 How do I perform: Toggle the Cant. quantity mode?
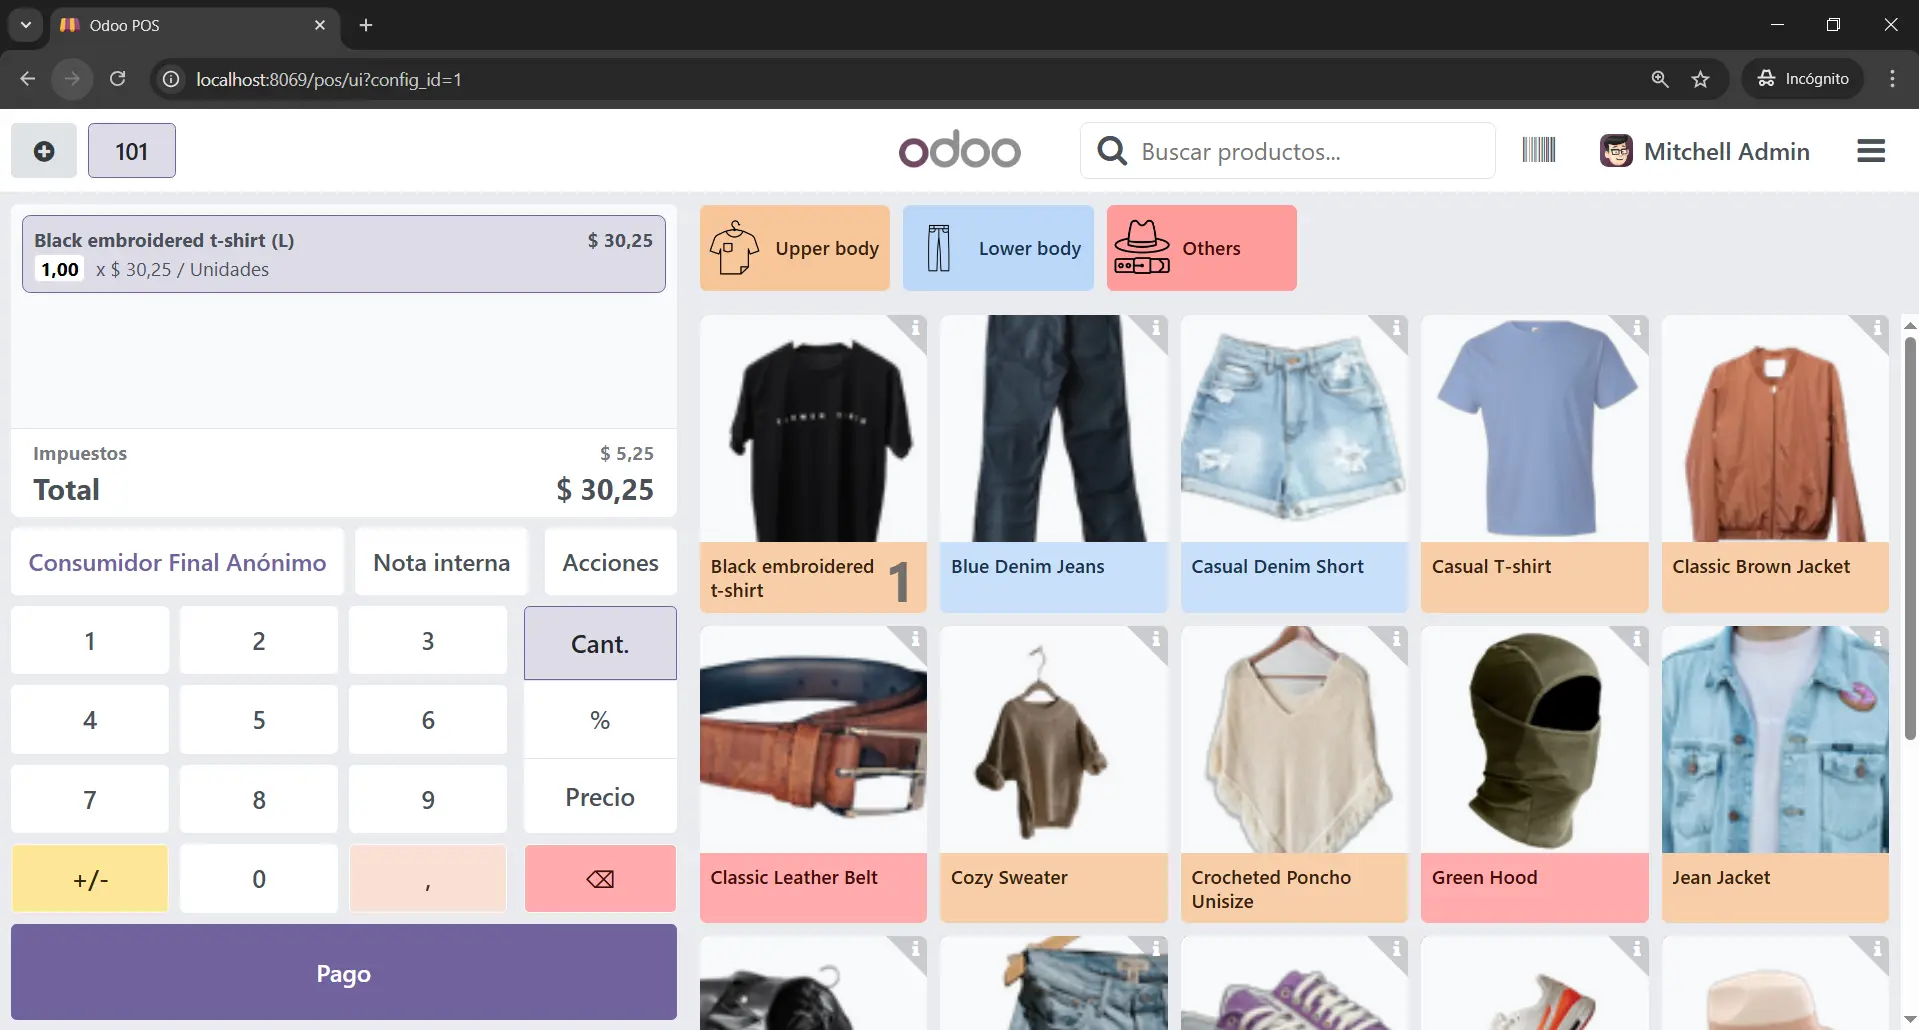[600, 643]
